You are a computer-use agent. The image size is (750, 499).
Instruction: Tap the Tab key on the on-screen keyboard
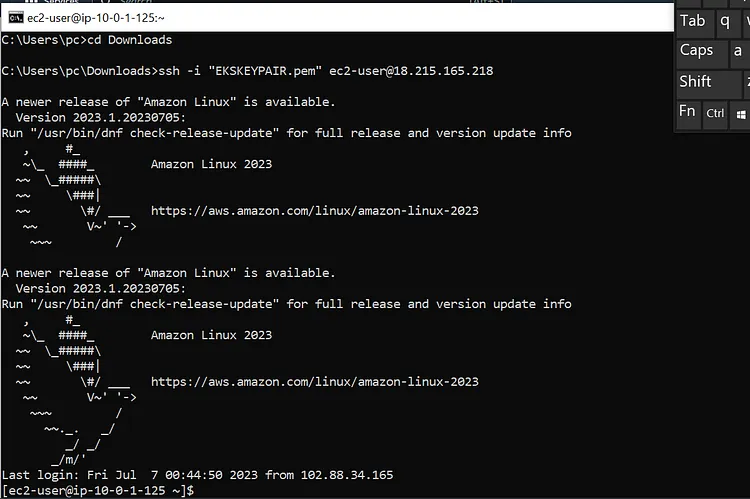695,22
